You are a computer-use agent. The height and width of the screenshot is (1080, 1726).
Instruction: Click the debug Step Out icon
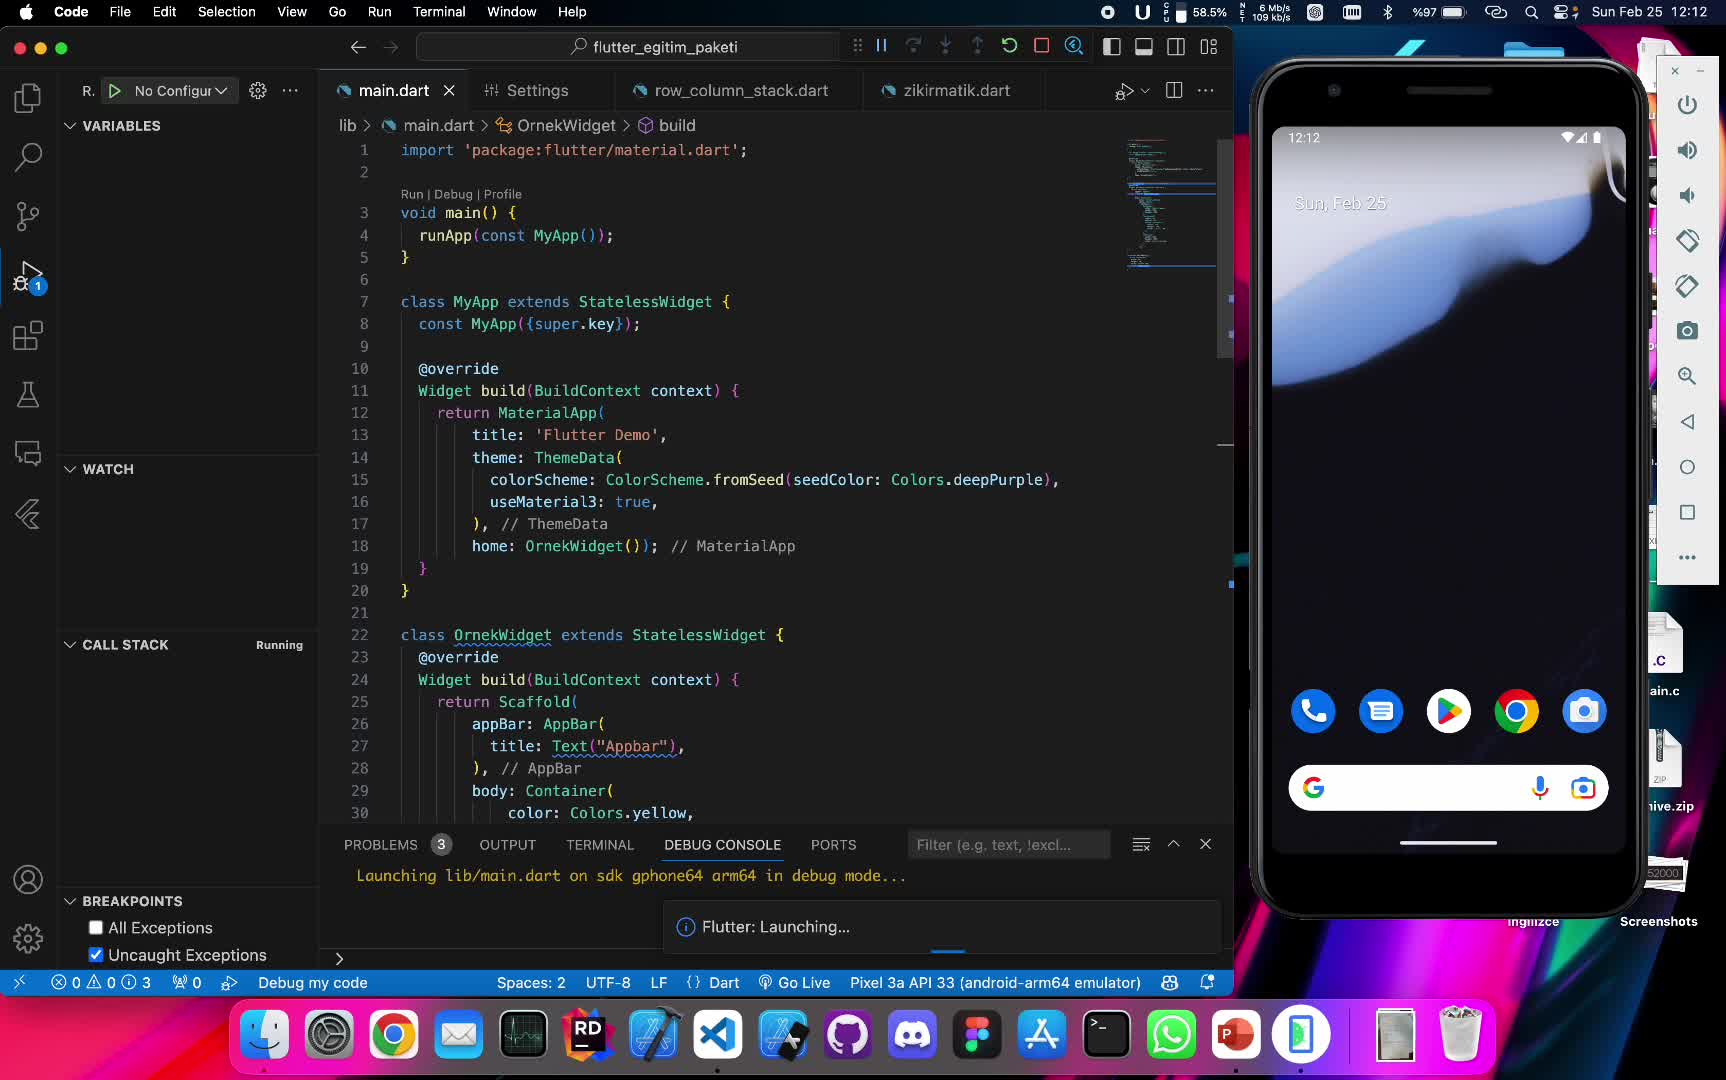click(977, 46)
